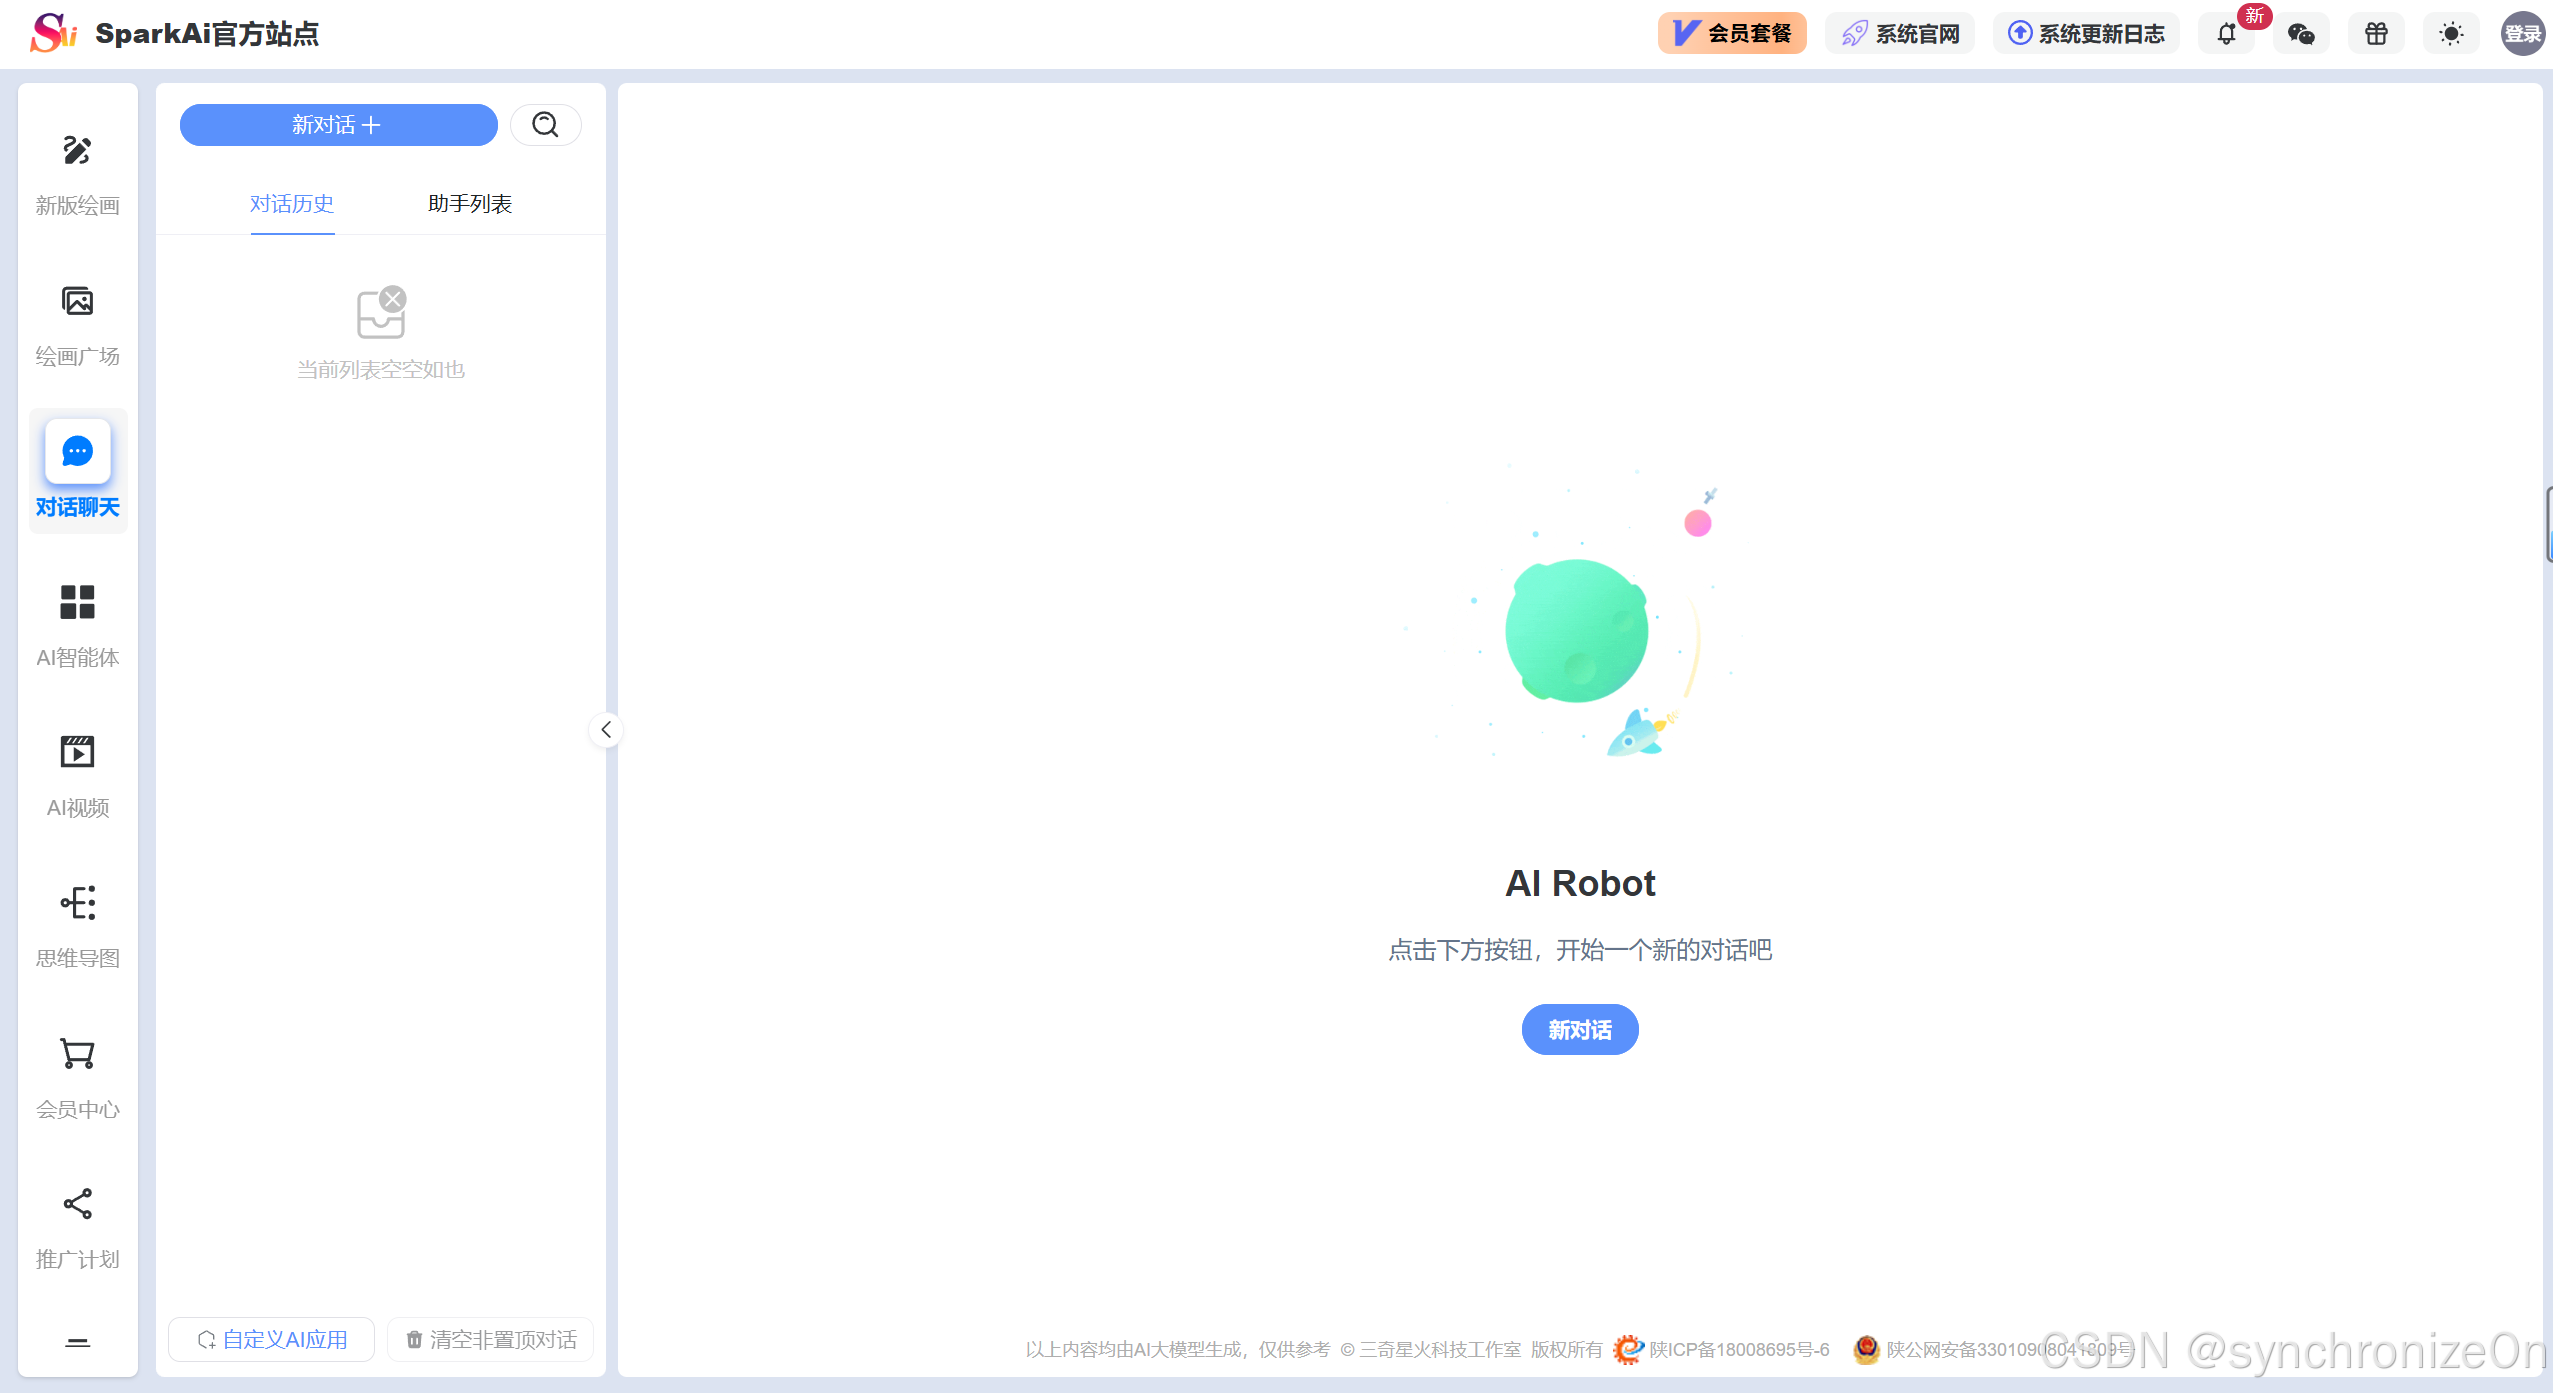The height and width of the screenshot is (1393, 2553).
Task: Open the WeChat icon in header
Action: (x=2301, y=34)
